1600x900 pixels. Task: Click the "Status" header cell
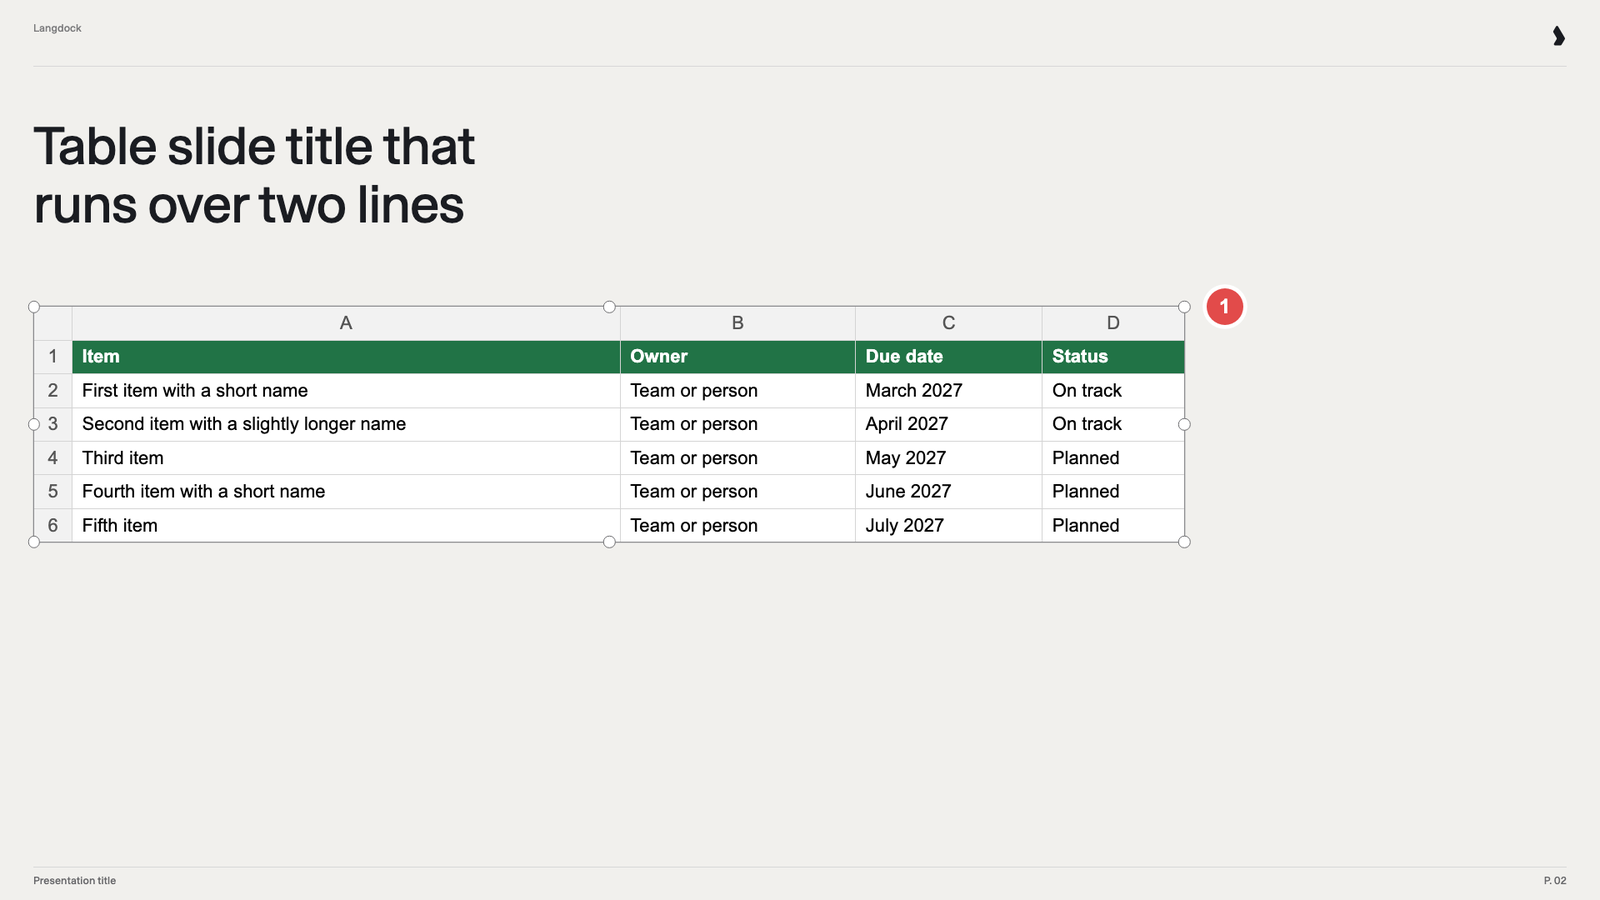(1113, 357)
